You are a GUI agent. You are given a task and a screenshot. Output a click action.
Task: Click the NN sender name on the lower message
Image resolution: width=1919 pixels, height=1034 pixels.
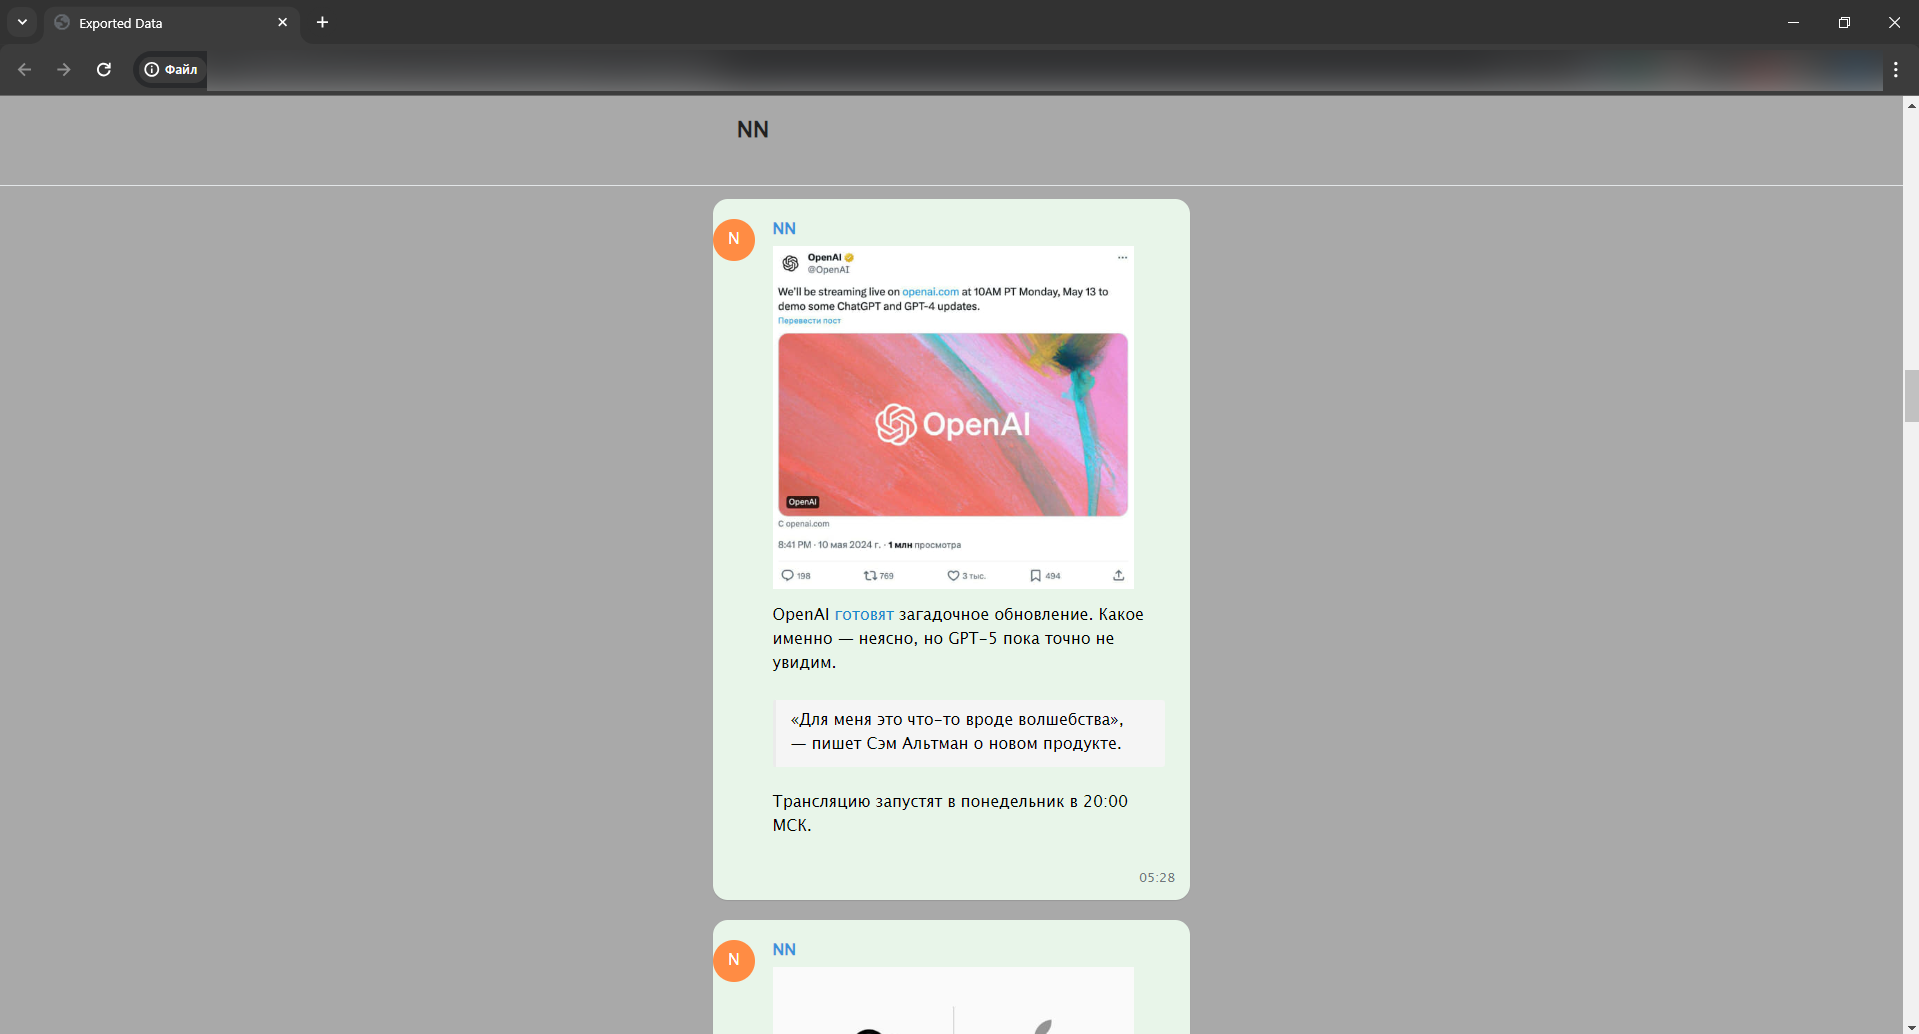(784, 950)
